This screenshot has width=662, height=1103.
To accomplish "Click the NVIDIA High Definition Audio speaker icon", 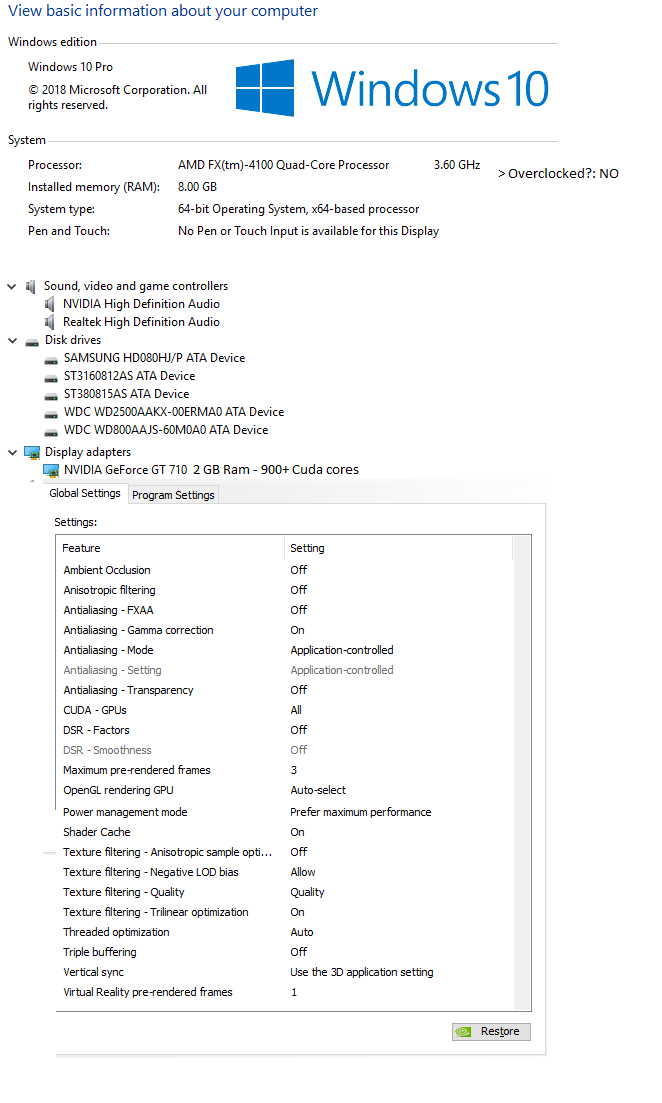I will (x=49, y=304).
